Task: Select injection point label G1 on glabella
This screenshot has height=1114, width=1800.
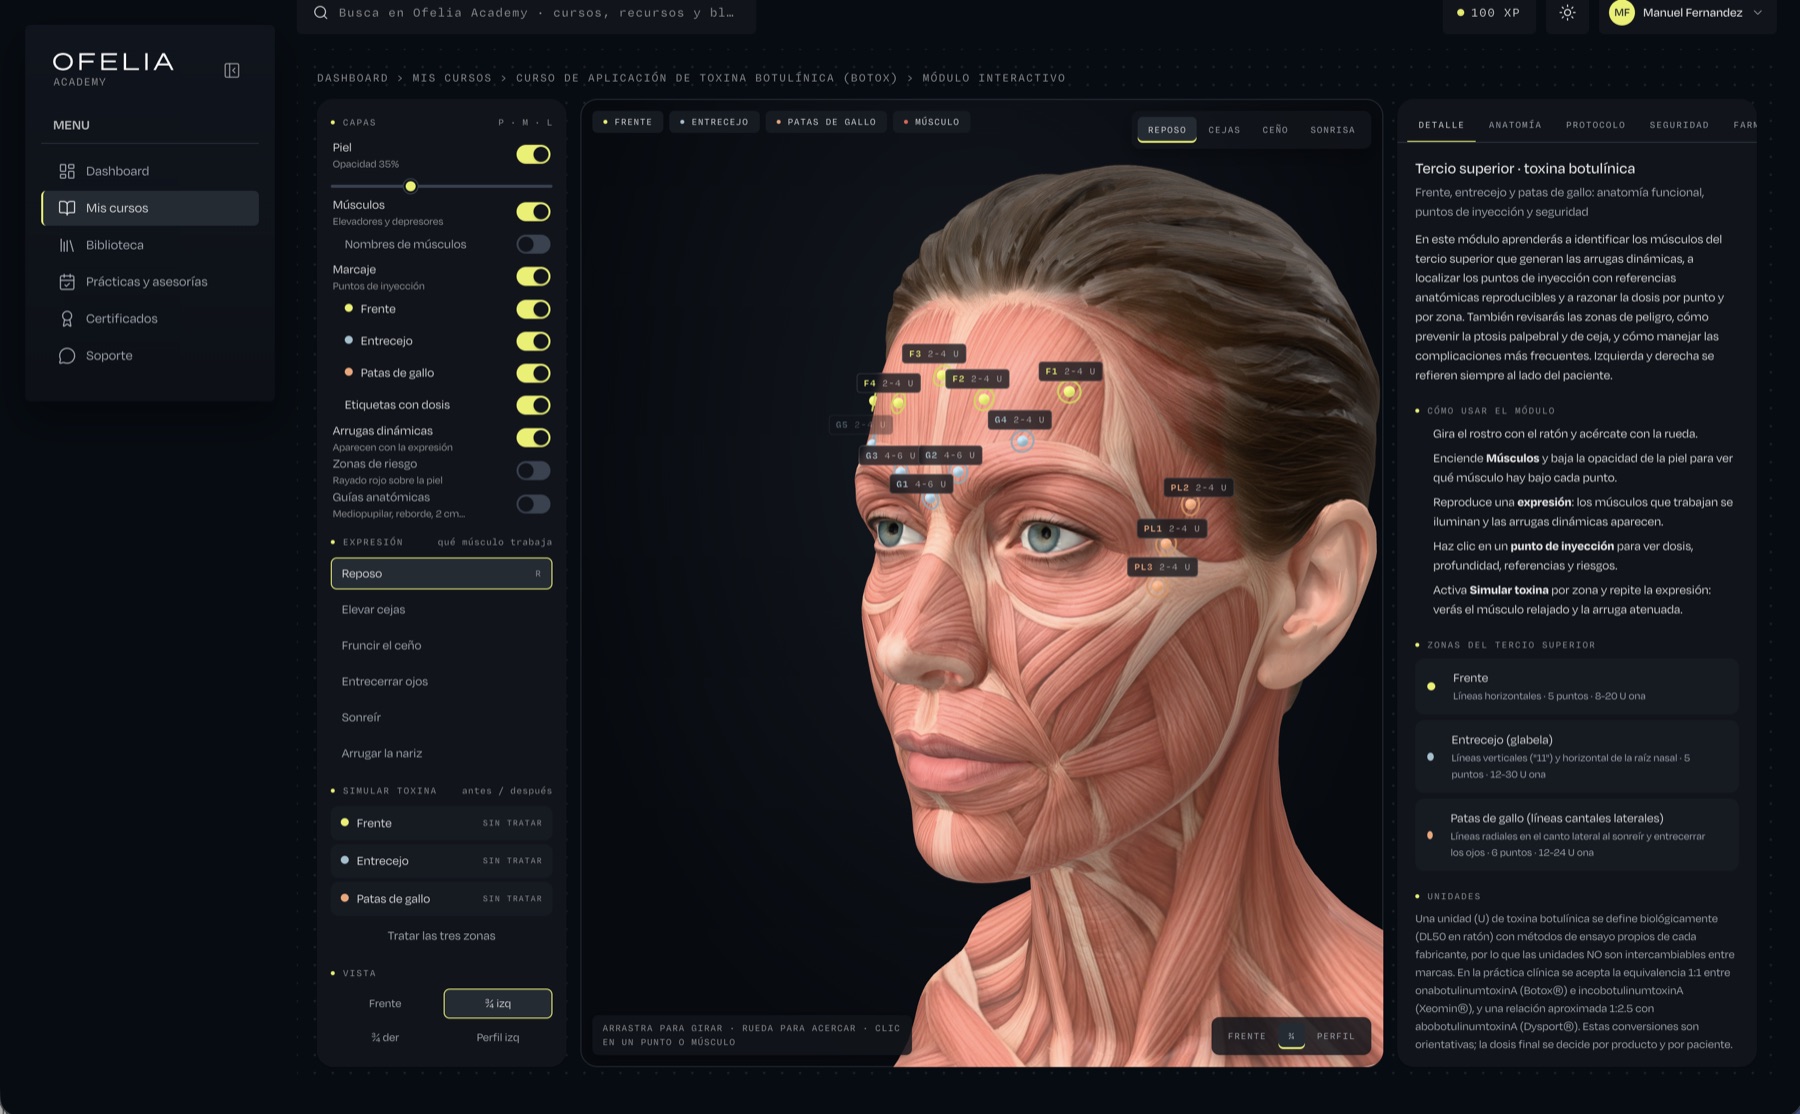Action: click(920, 484)
